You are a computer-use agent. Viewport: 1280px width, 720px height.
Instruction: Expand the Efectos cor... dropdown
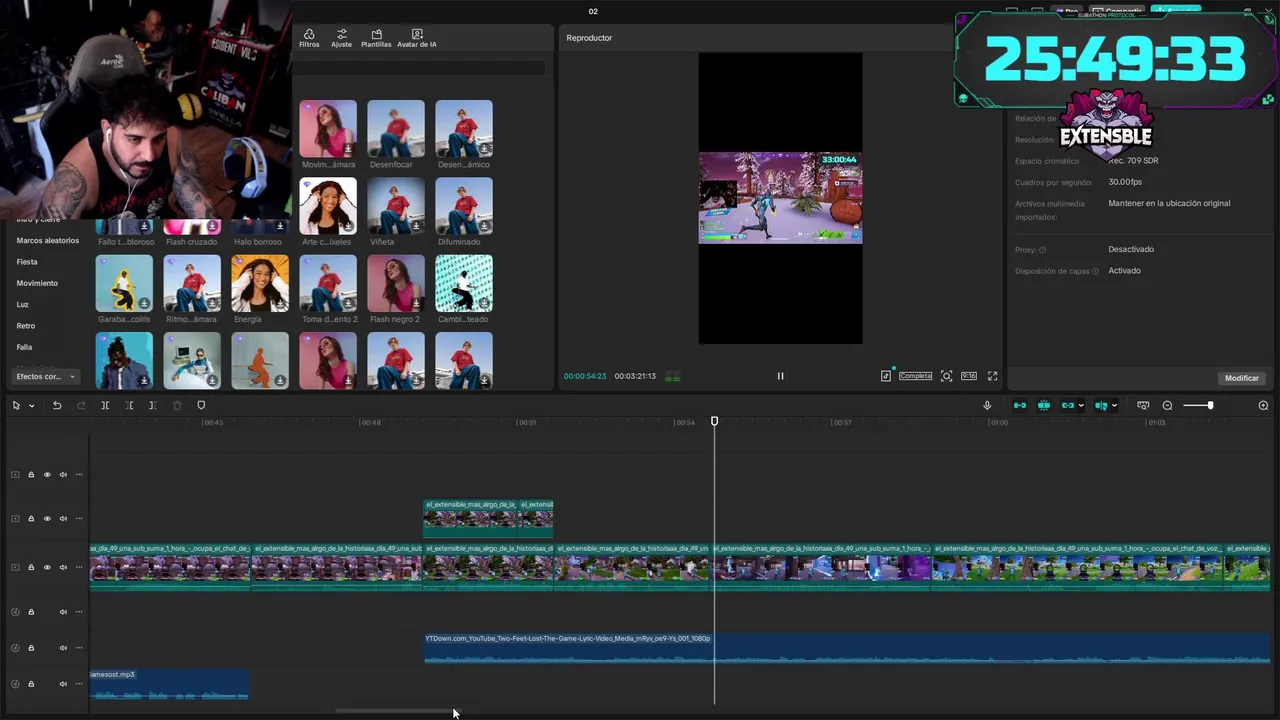click(x=46, y=377)
